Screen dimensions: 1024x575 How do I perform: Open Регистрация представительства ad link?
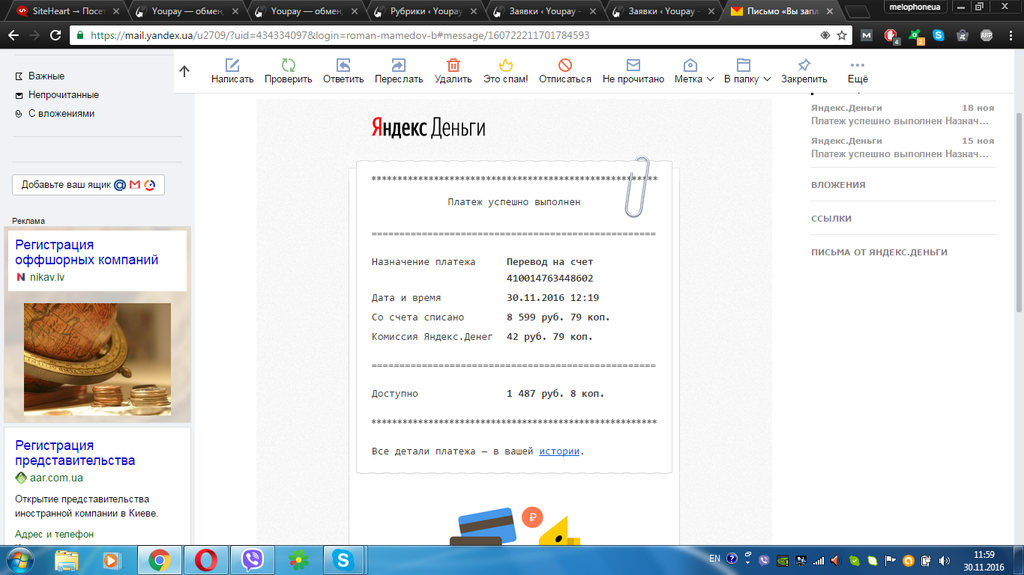click(74, 453)
